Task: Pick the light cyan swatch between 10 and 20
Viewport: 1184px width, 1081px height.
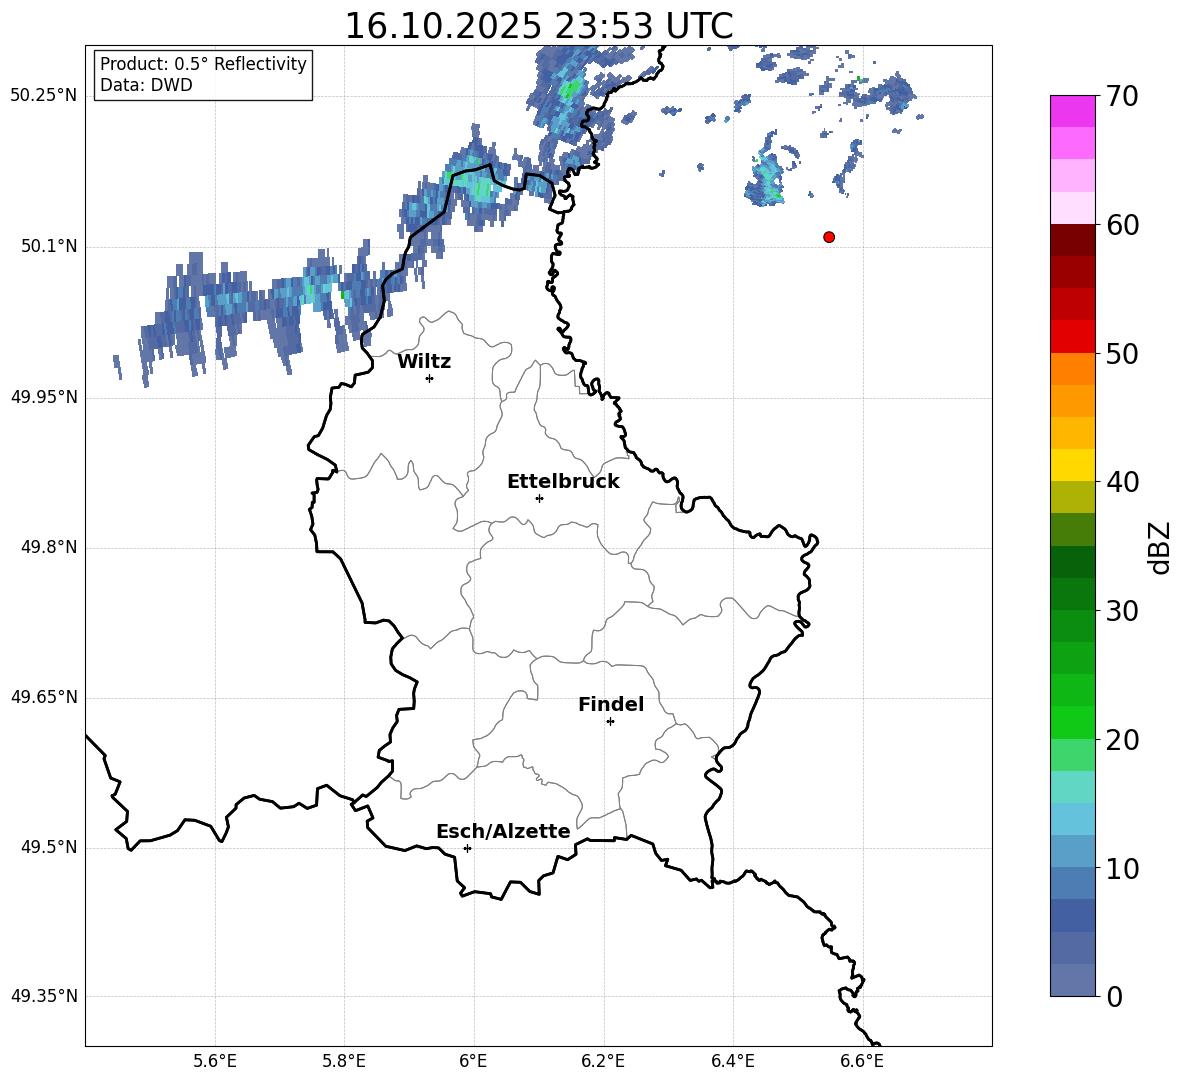Action: [x=1073, y=787]
